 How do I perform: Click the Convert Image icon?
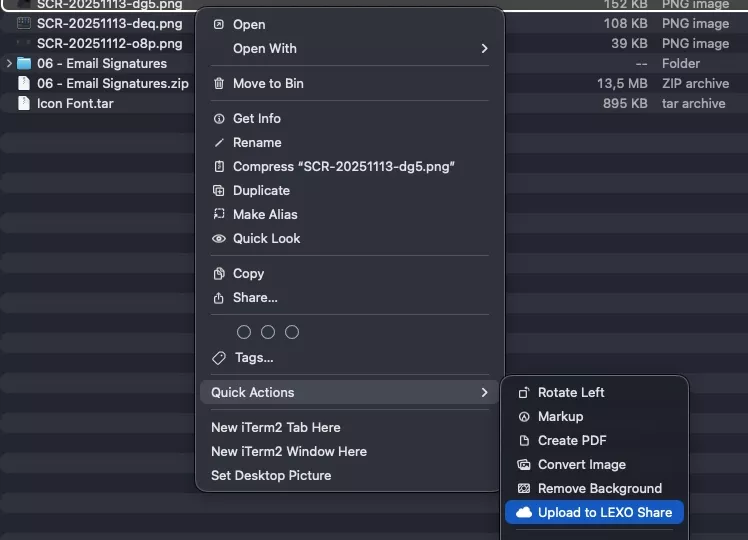(x=523, y=465)
